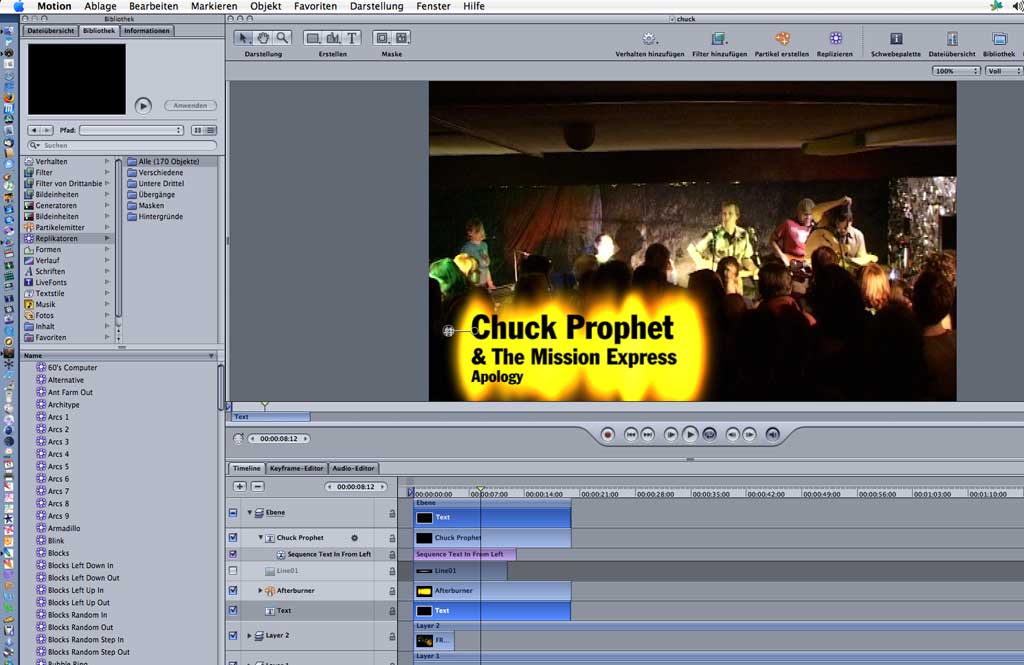The image size is (1024, 665).
Task: Open Dateiübersicht from toolbar
Action: (x=952, y=39)
